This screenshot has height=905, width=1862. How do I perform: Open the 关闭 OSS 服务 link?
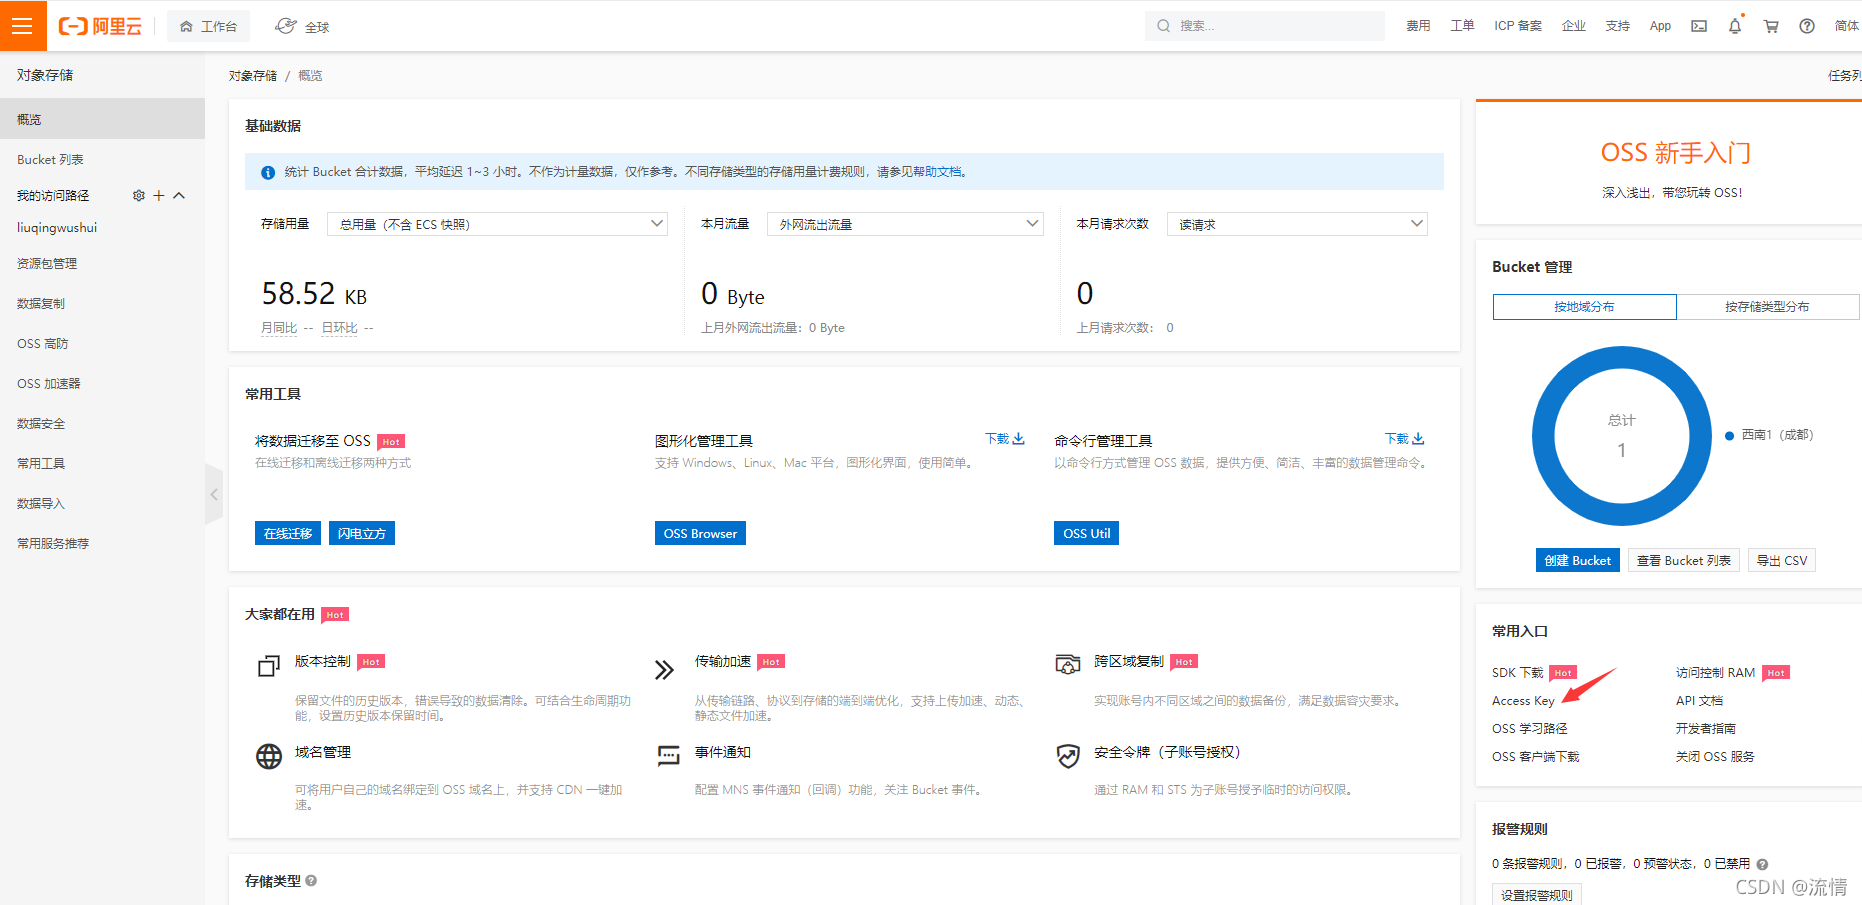(1715, 757)
